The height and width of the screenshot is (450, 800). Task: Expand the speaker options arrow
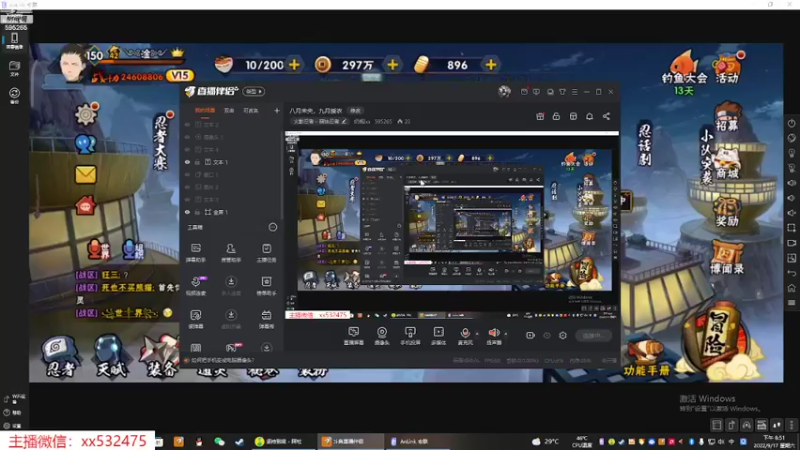pos(506,333)
